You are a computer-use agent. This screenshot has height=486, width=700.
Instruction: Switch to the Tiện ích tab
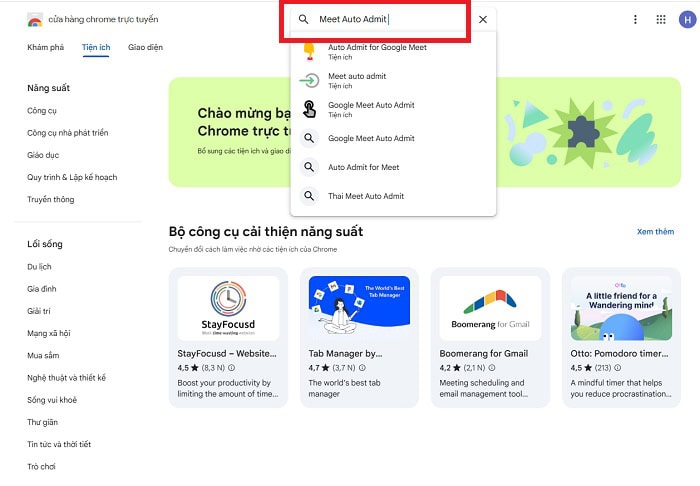tap(96, 47)
